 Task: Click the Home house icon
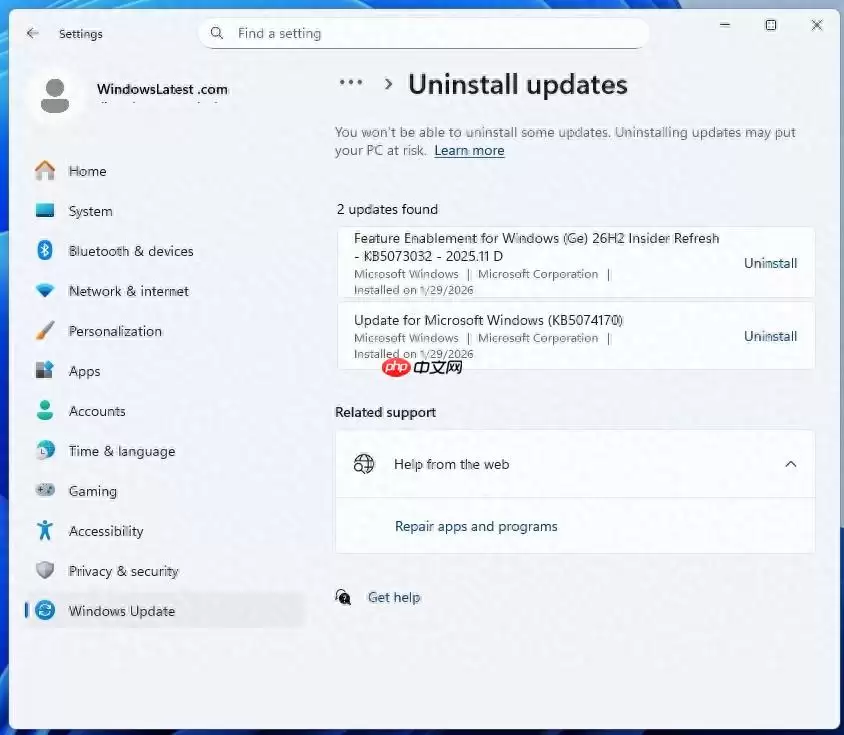(x=45, y=171)
